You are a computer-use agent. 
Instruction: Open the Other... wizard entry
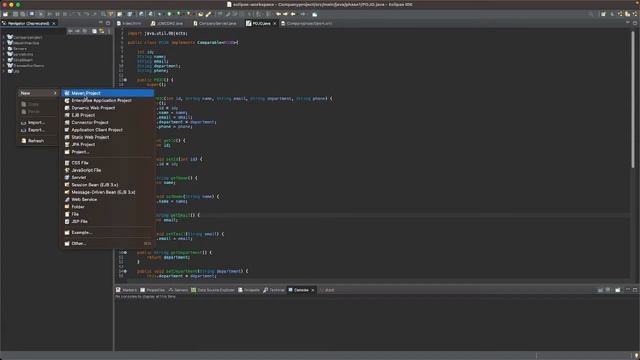(x=107, y=244)
